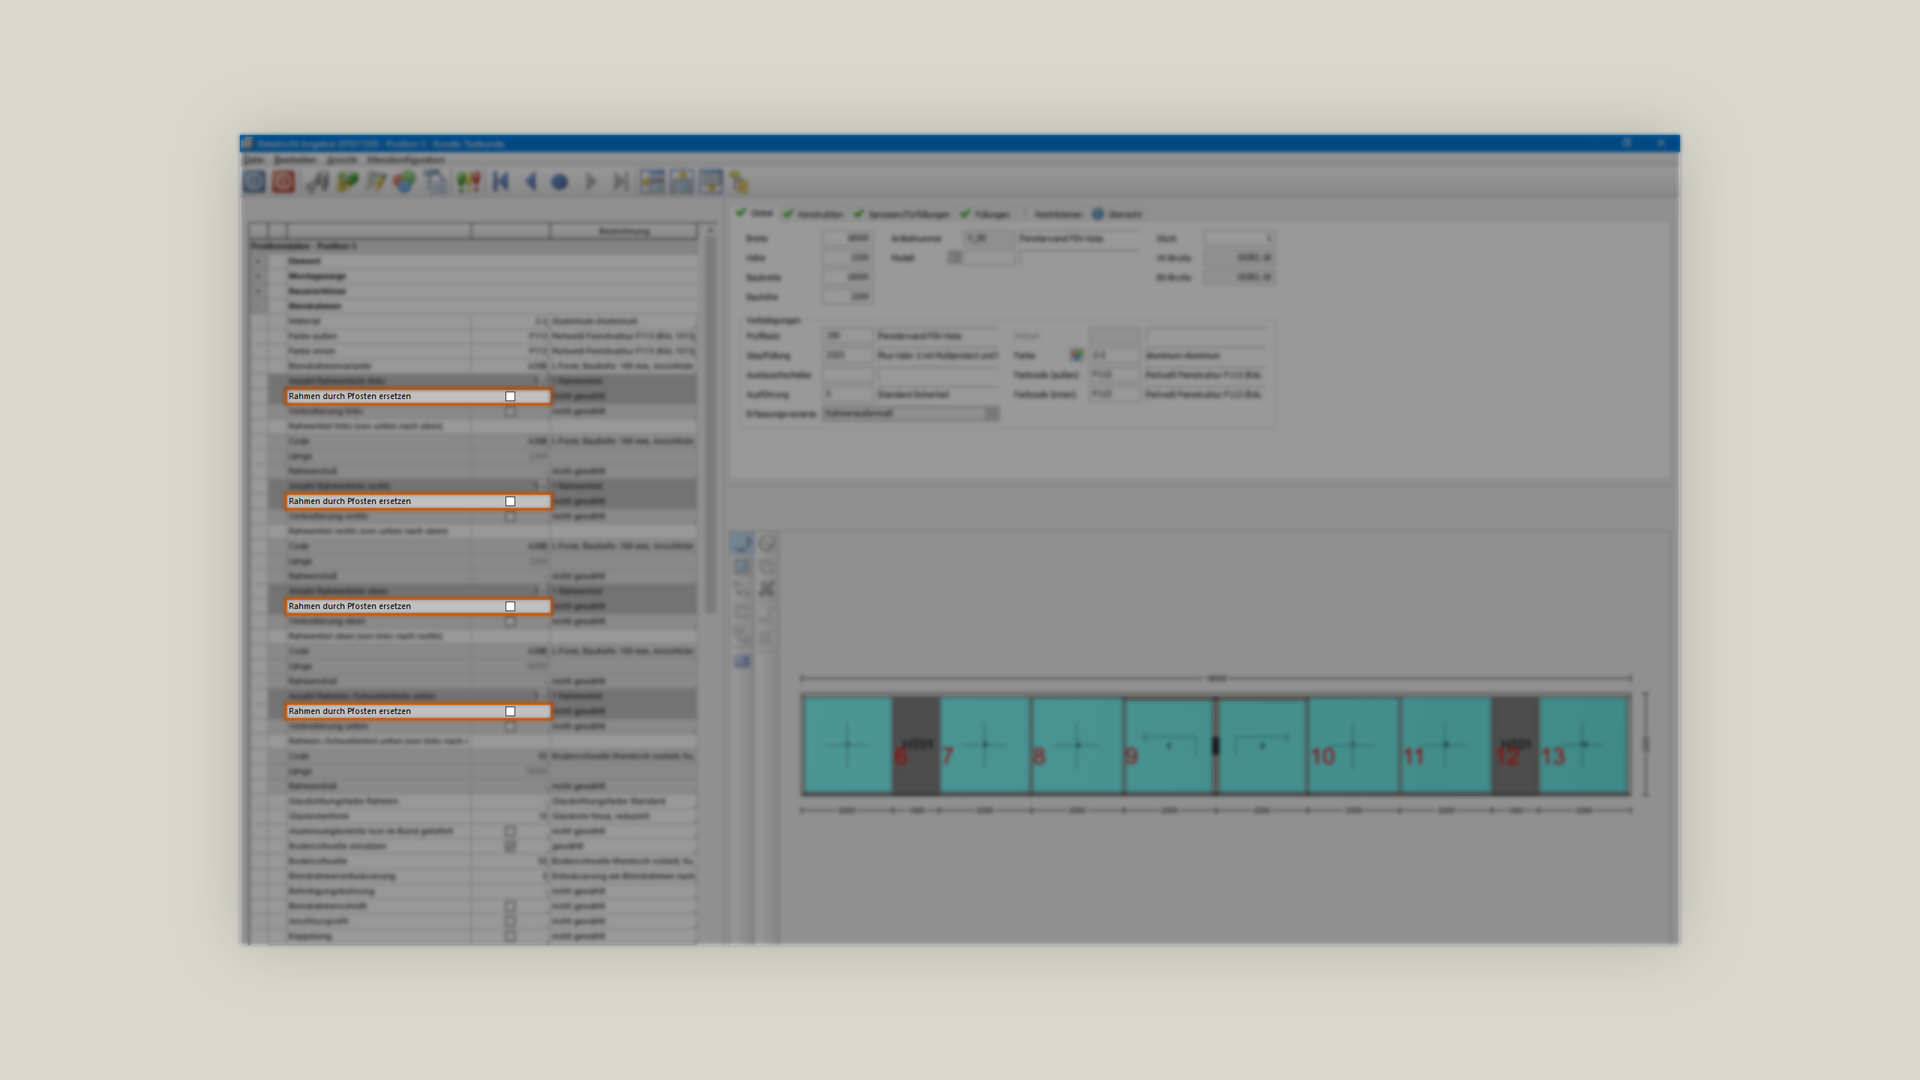Image resolution: width=1920 pixels, height=1080 pixels.
Task: Jump to last position with skip-forward arrow
Action: [x=620, y=182]
